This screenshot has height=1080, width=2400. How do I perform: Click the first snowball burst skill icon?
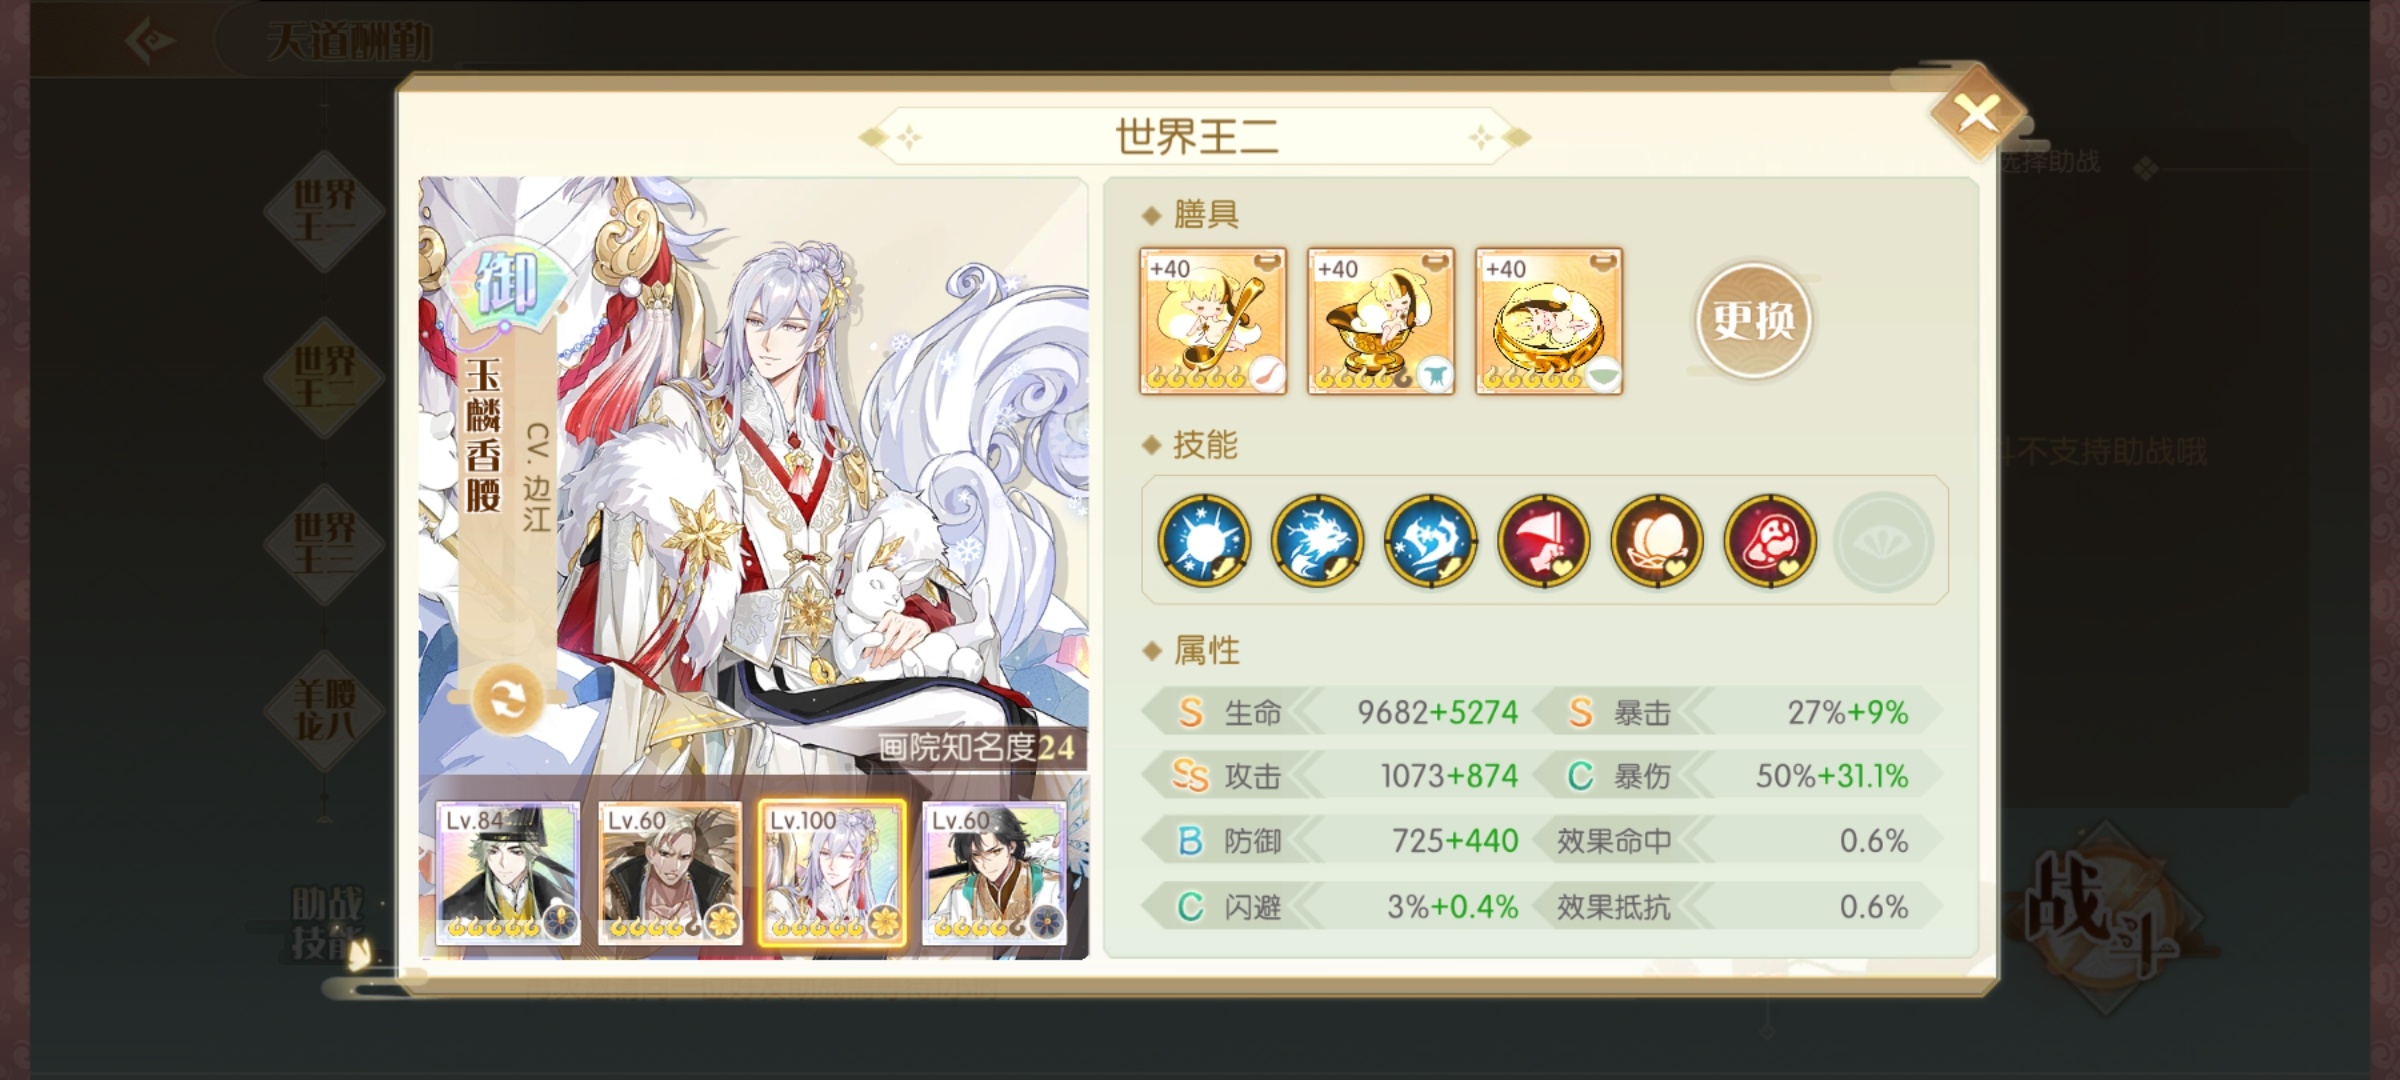pos(1204,540)
